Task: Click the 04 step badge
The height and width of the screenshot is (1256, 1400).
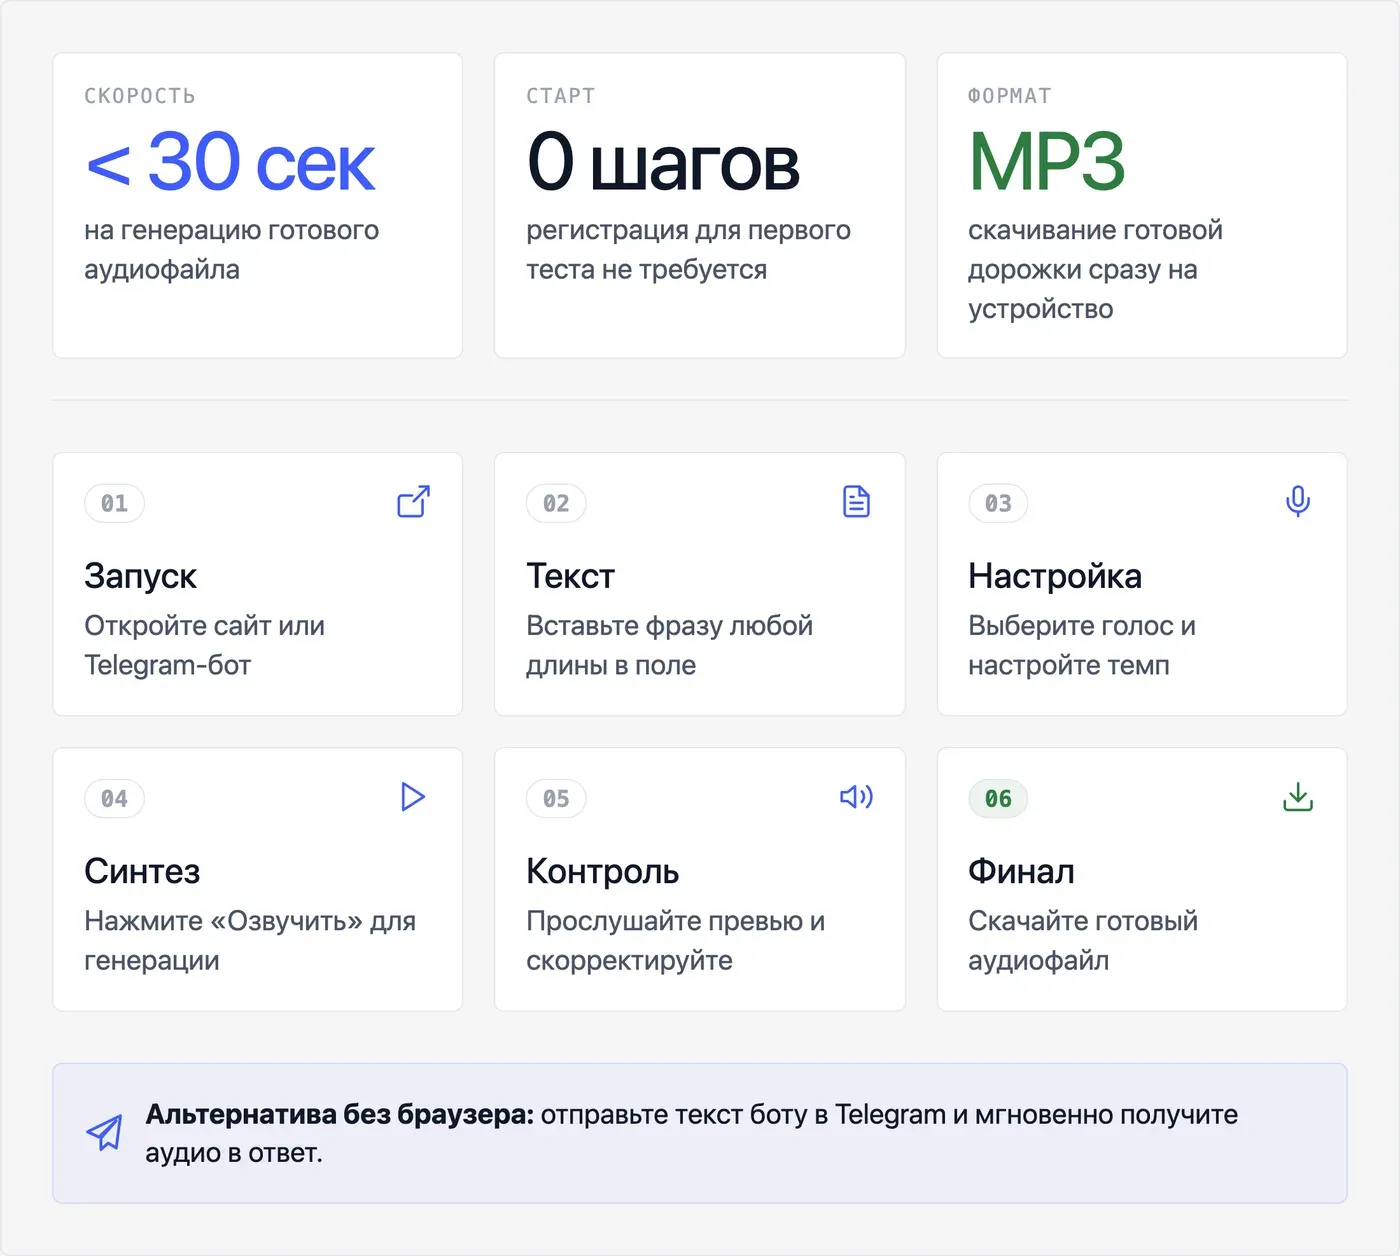Action: tap(115, 799)
